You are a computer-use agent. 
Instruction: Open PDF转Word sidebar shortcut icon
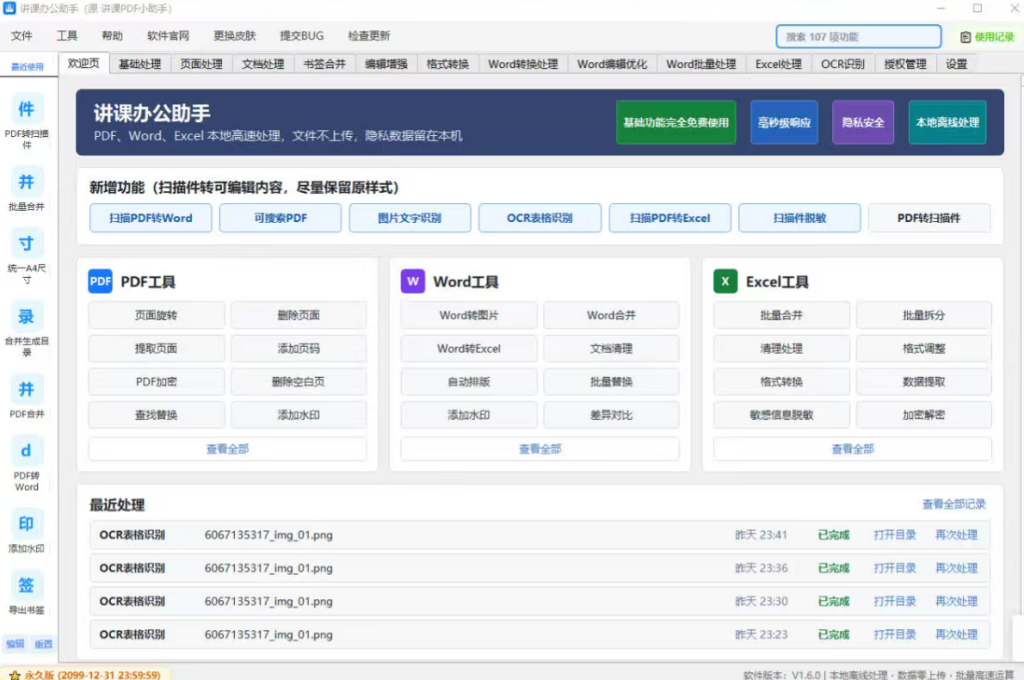coord(26,451)
